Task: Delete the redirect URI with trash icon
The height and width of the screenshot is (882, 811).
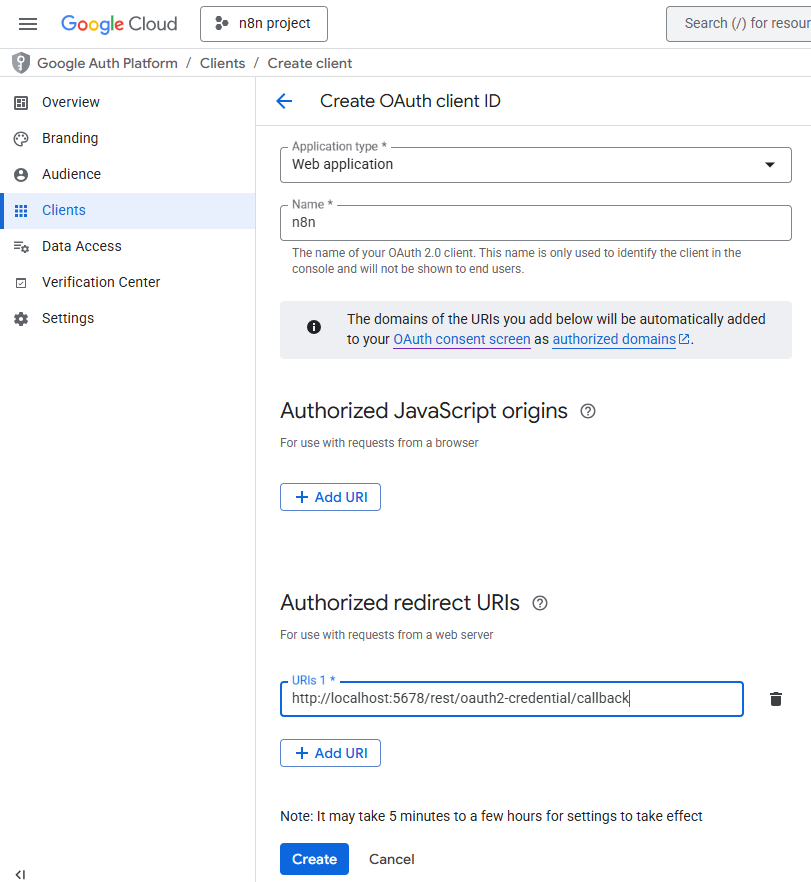Action: click(x=775, y=699)
